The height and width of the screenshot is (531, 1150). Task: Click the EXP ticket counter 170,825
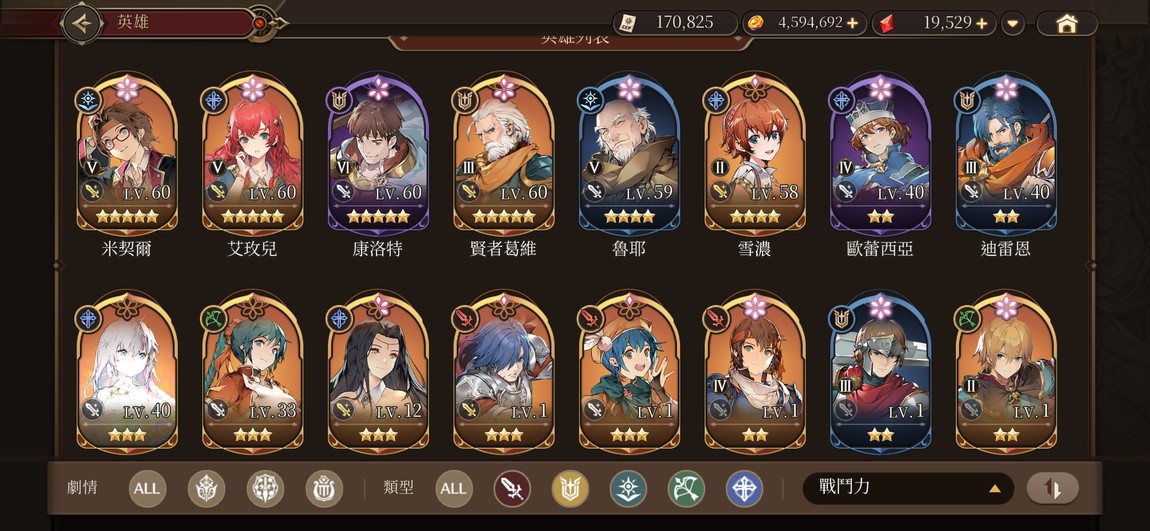[x=675, y=23]
